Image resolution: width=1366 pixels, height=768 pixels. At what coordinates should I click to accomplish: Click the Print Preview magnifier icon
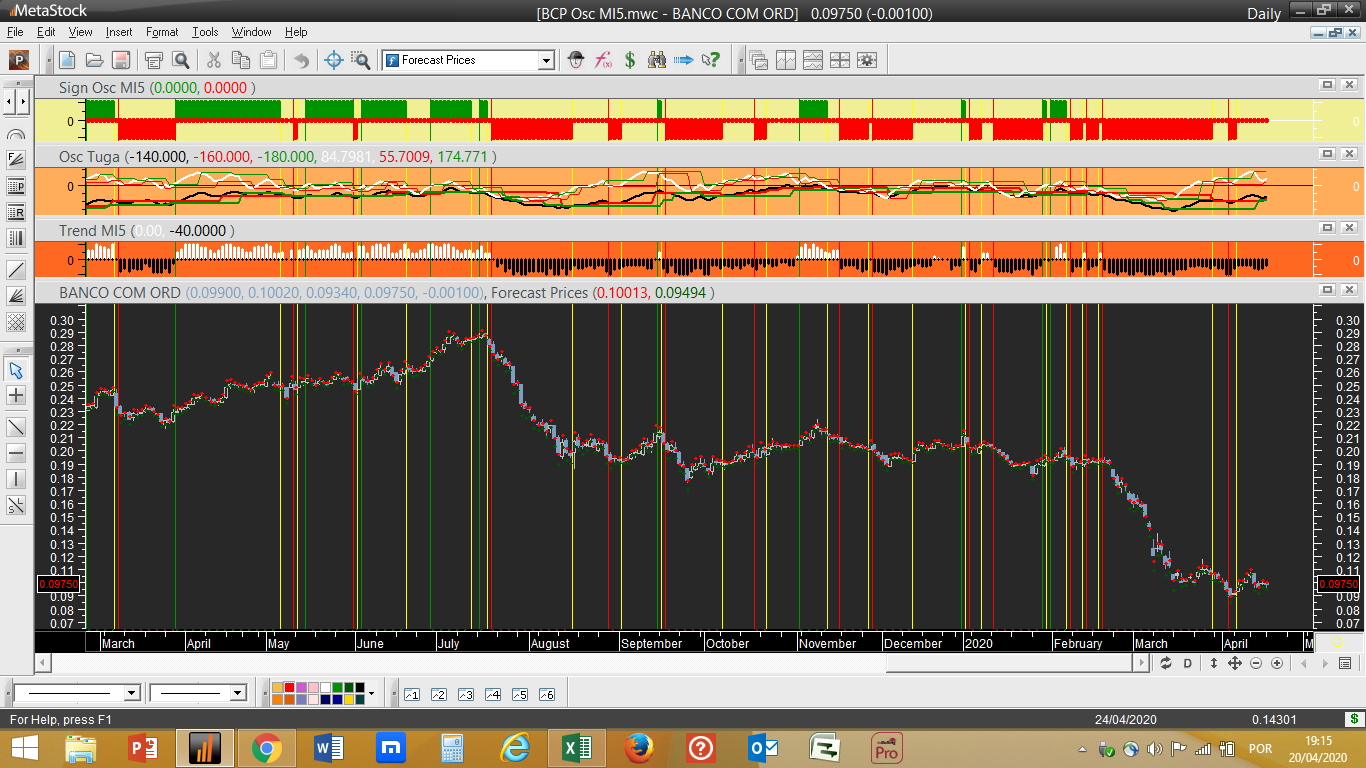181,60
